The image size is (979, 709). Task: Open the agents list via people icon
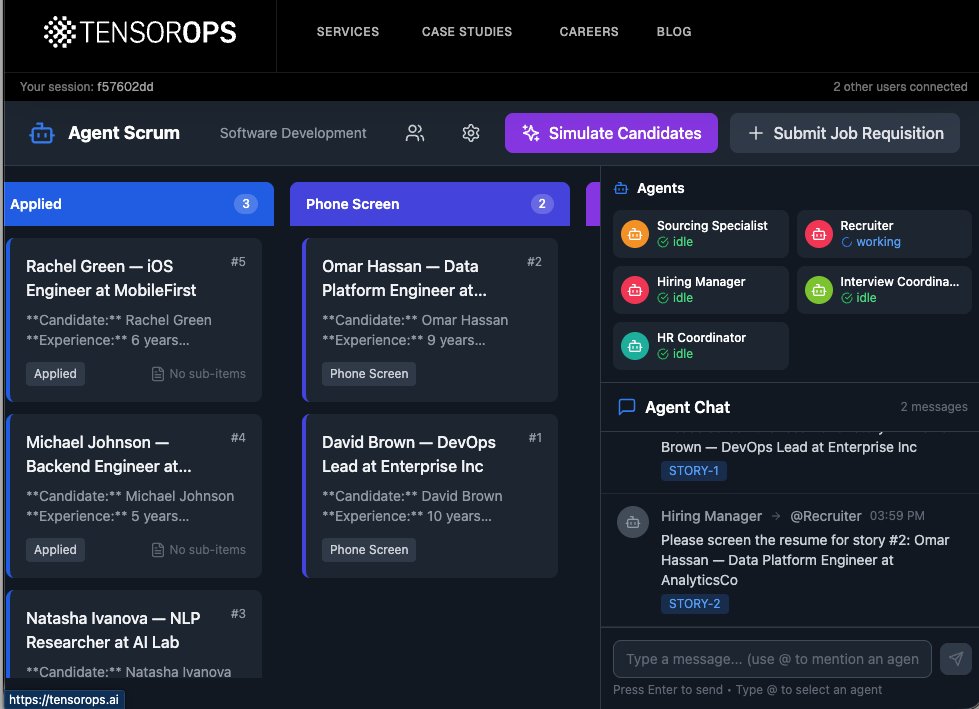pos(415,132)
